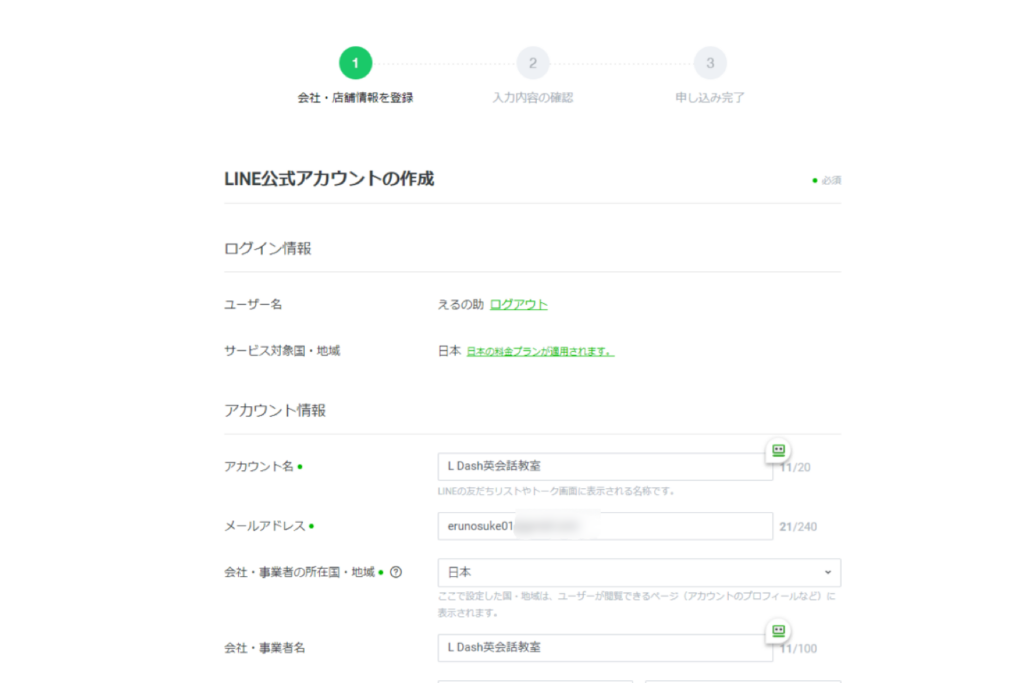Click the ログイン情報 section heading
The width and height of the screenshot is (1024, 683).
click(268, 249)
